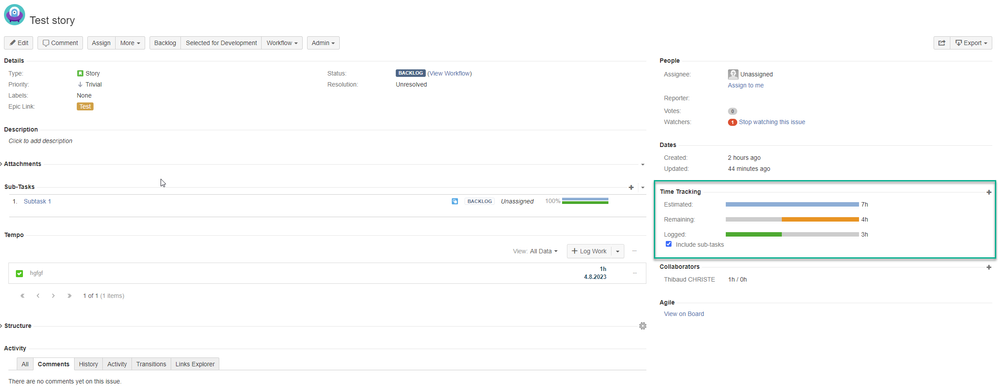Click the project avatar icon beside Test story

pyautogui.click(x=14, y=14)
